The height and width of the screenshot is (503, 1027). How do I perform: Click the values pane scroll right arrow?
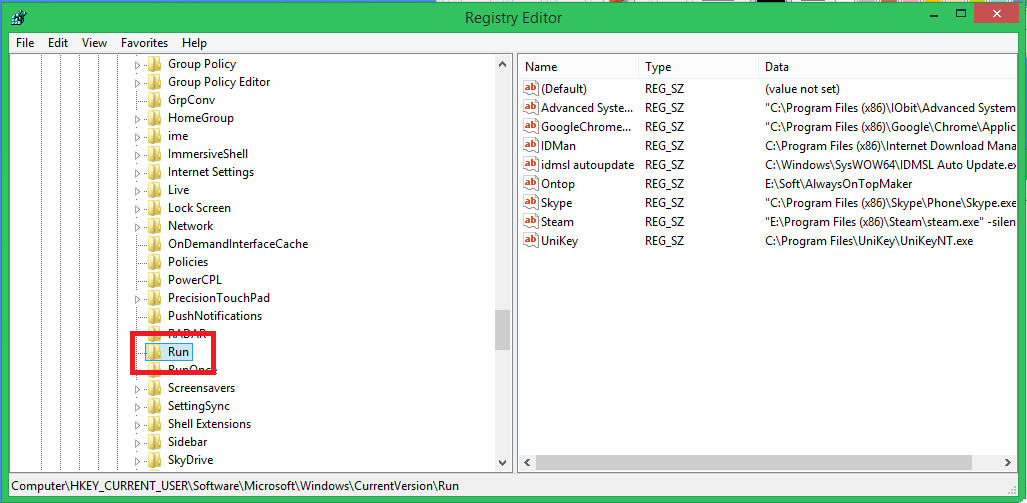click(1009, 462)
